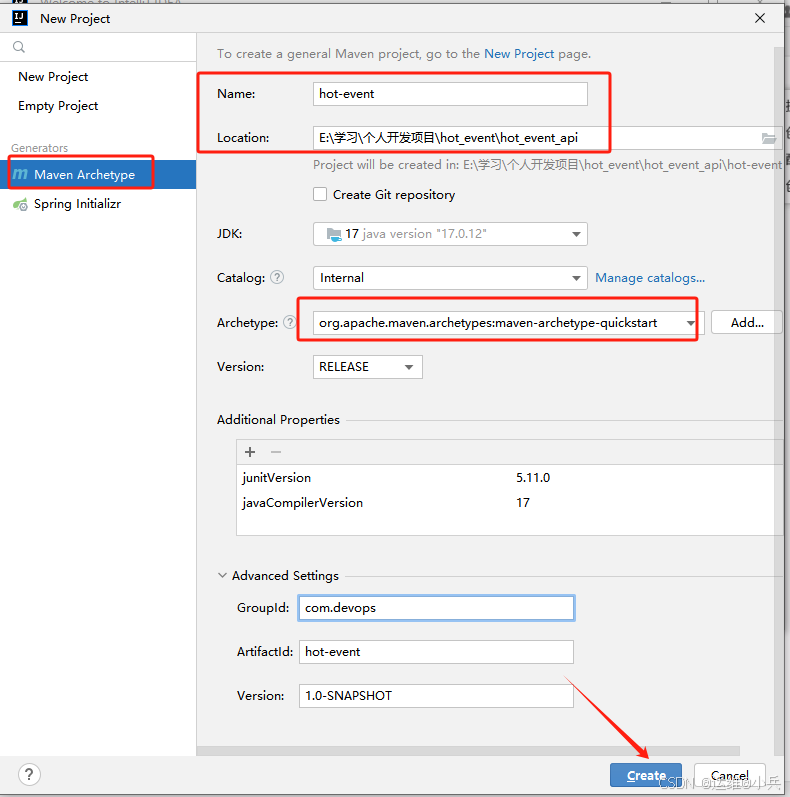The width and height of the screenshot is (790, 797).
Task: Click the Add... archetype button
Action: 747,322
